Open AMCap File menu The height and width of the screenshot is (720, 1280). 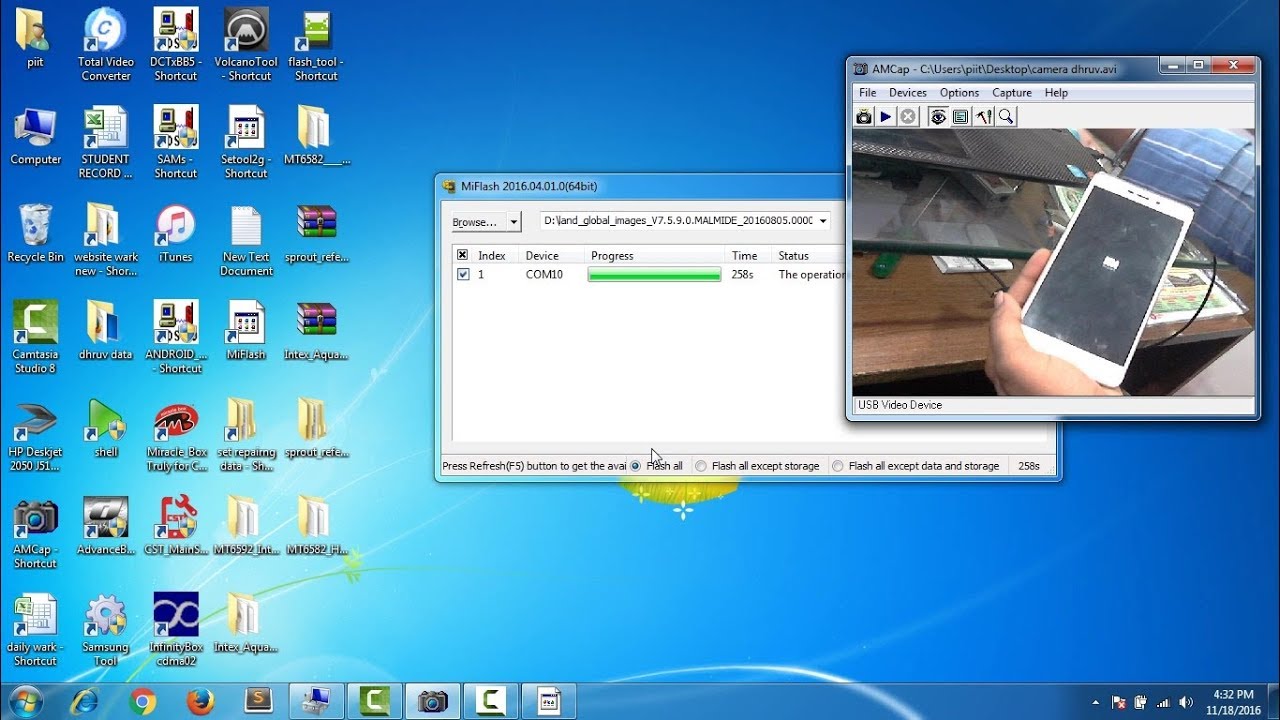pos(868,93)
